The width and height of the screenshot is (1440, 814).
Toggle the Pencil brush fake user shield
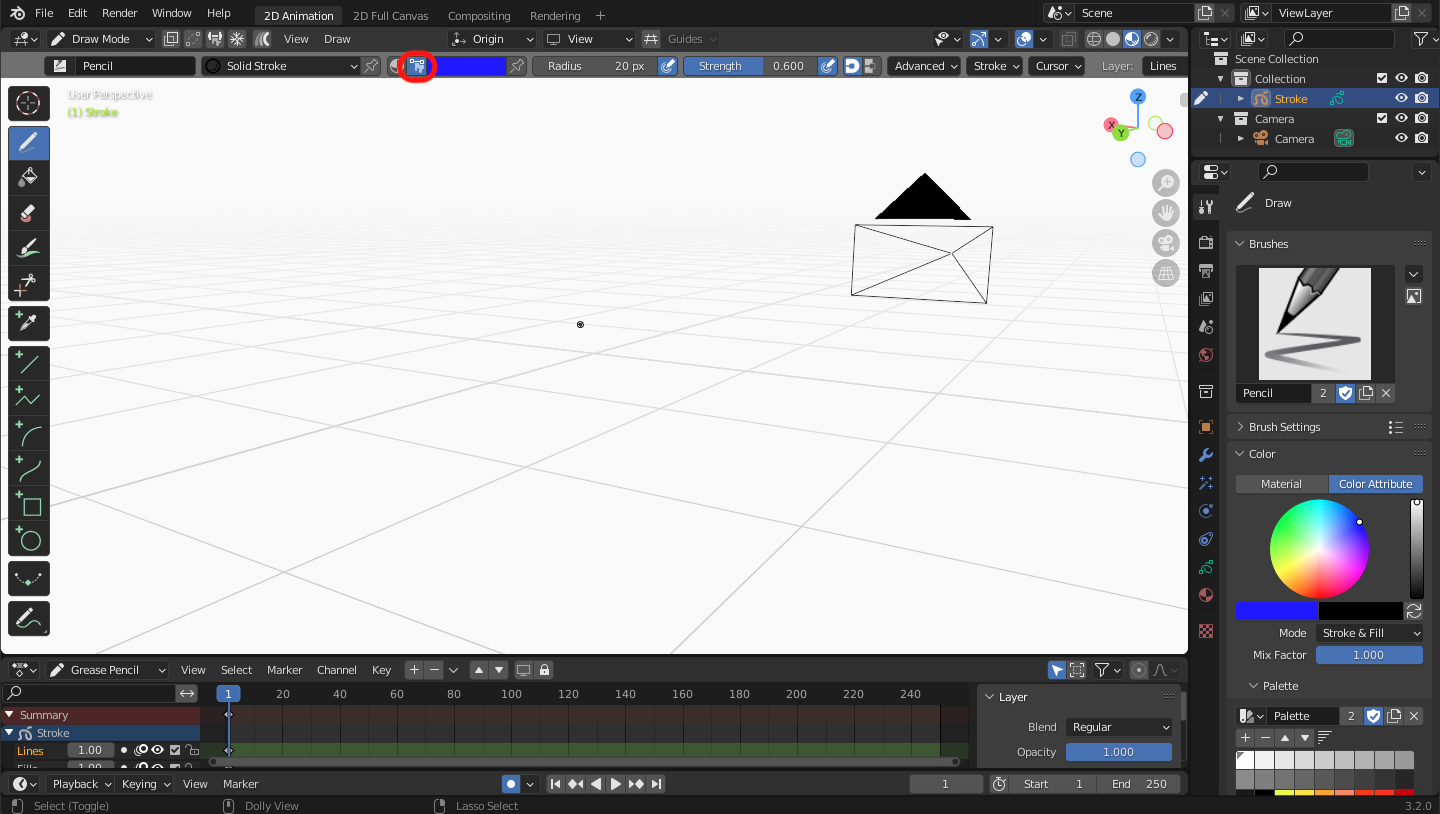[x=1346, y=393]
